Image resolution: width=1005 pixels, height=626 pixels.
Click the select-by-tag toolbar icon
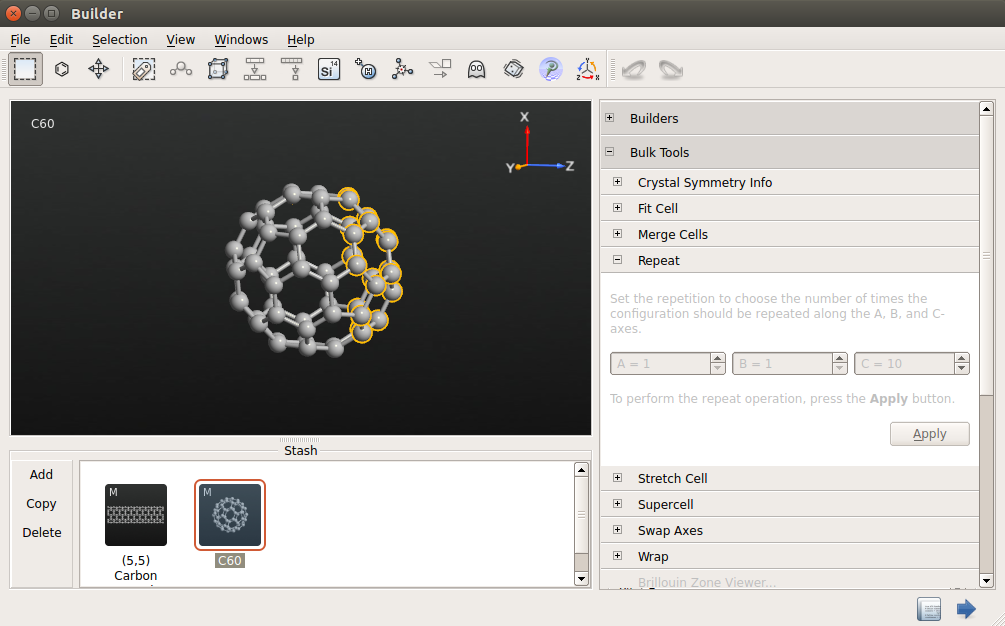pyautogui.click(x=144, y=69)
